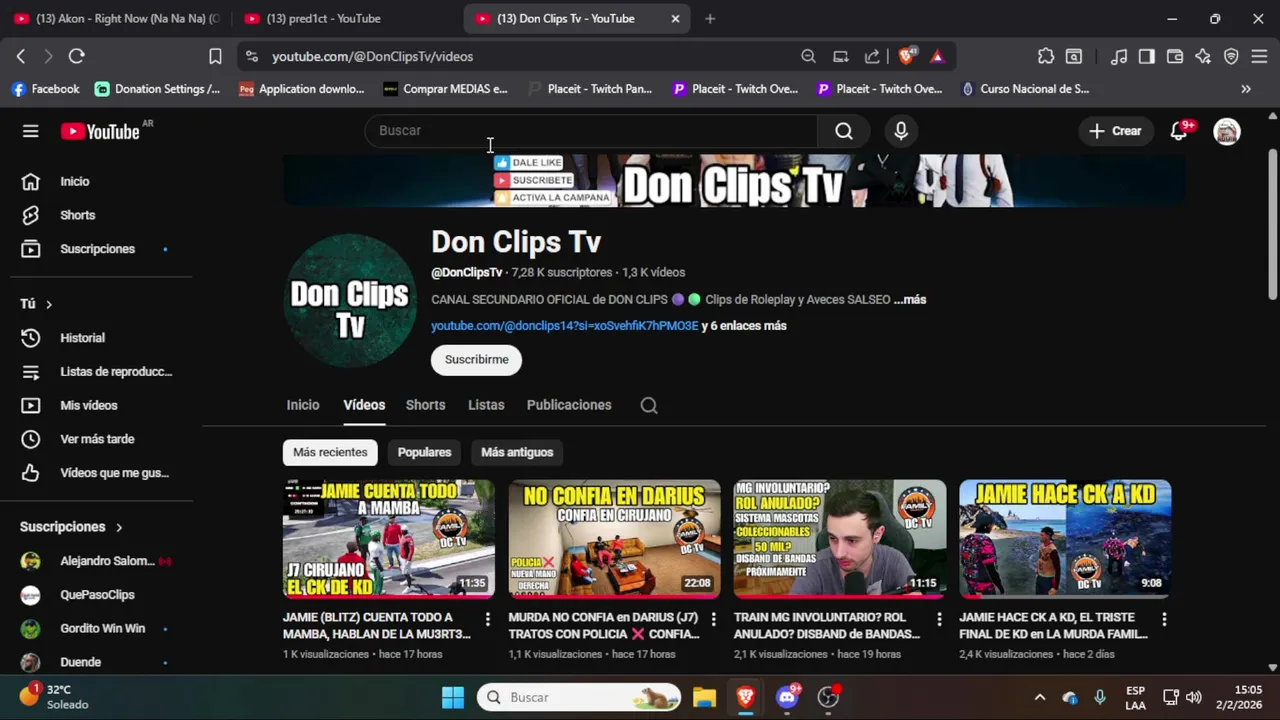The image size is (1280, 720).
Task: Switch to the Akon Right Now browser tab
Action: point(115,19)
